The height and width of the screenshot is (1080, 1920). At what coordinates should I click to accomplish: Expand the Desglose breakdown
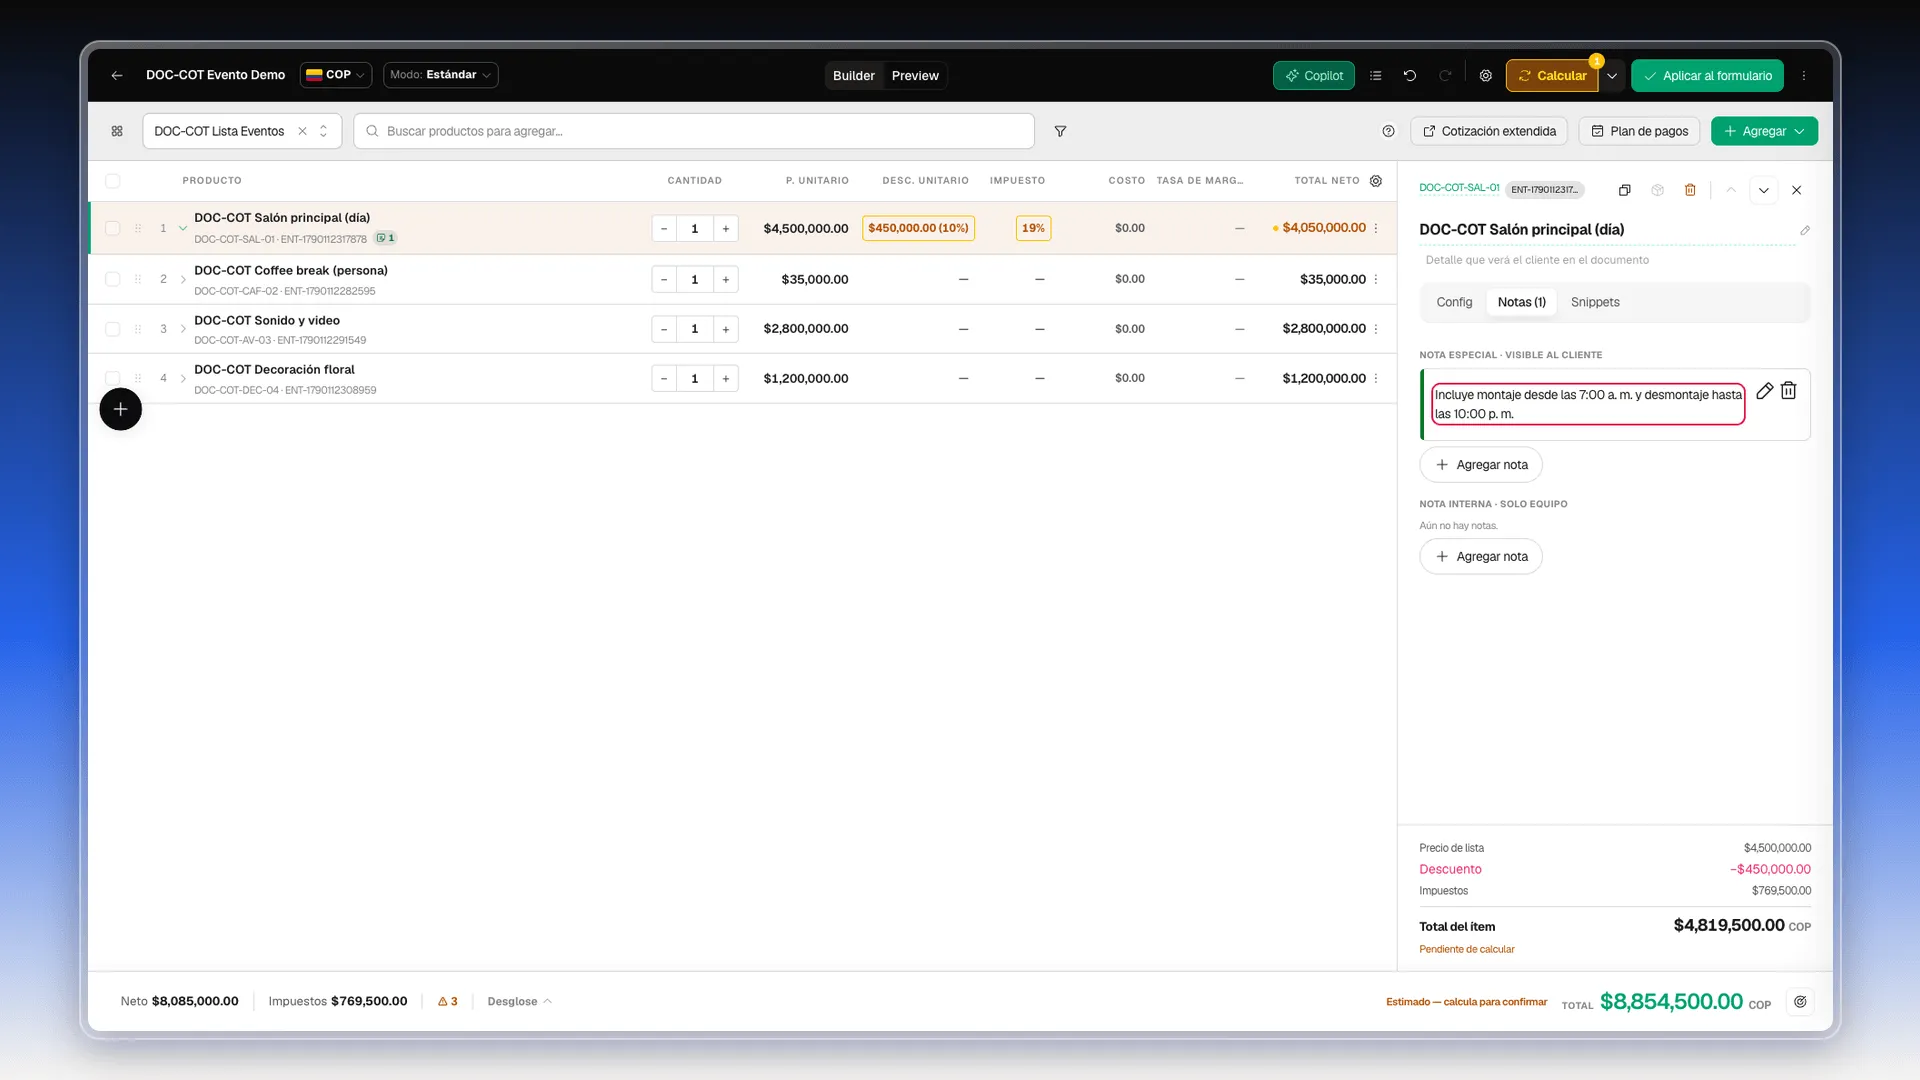coord(519,1001)
